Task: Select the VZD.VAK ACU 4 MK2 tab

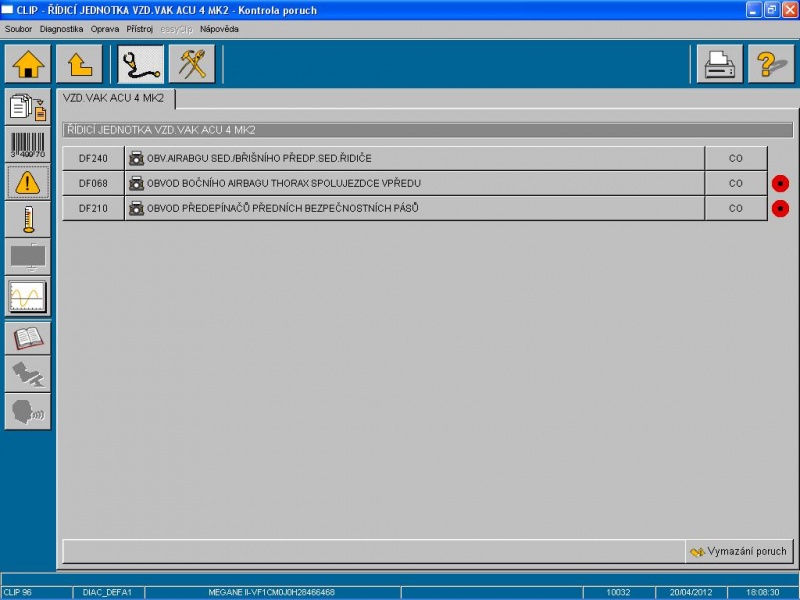Action: coord(117,98)
